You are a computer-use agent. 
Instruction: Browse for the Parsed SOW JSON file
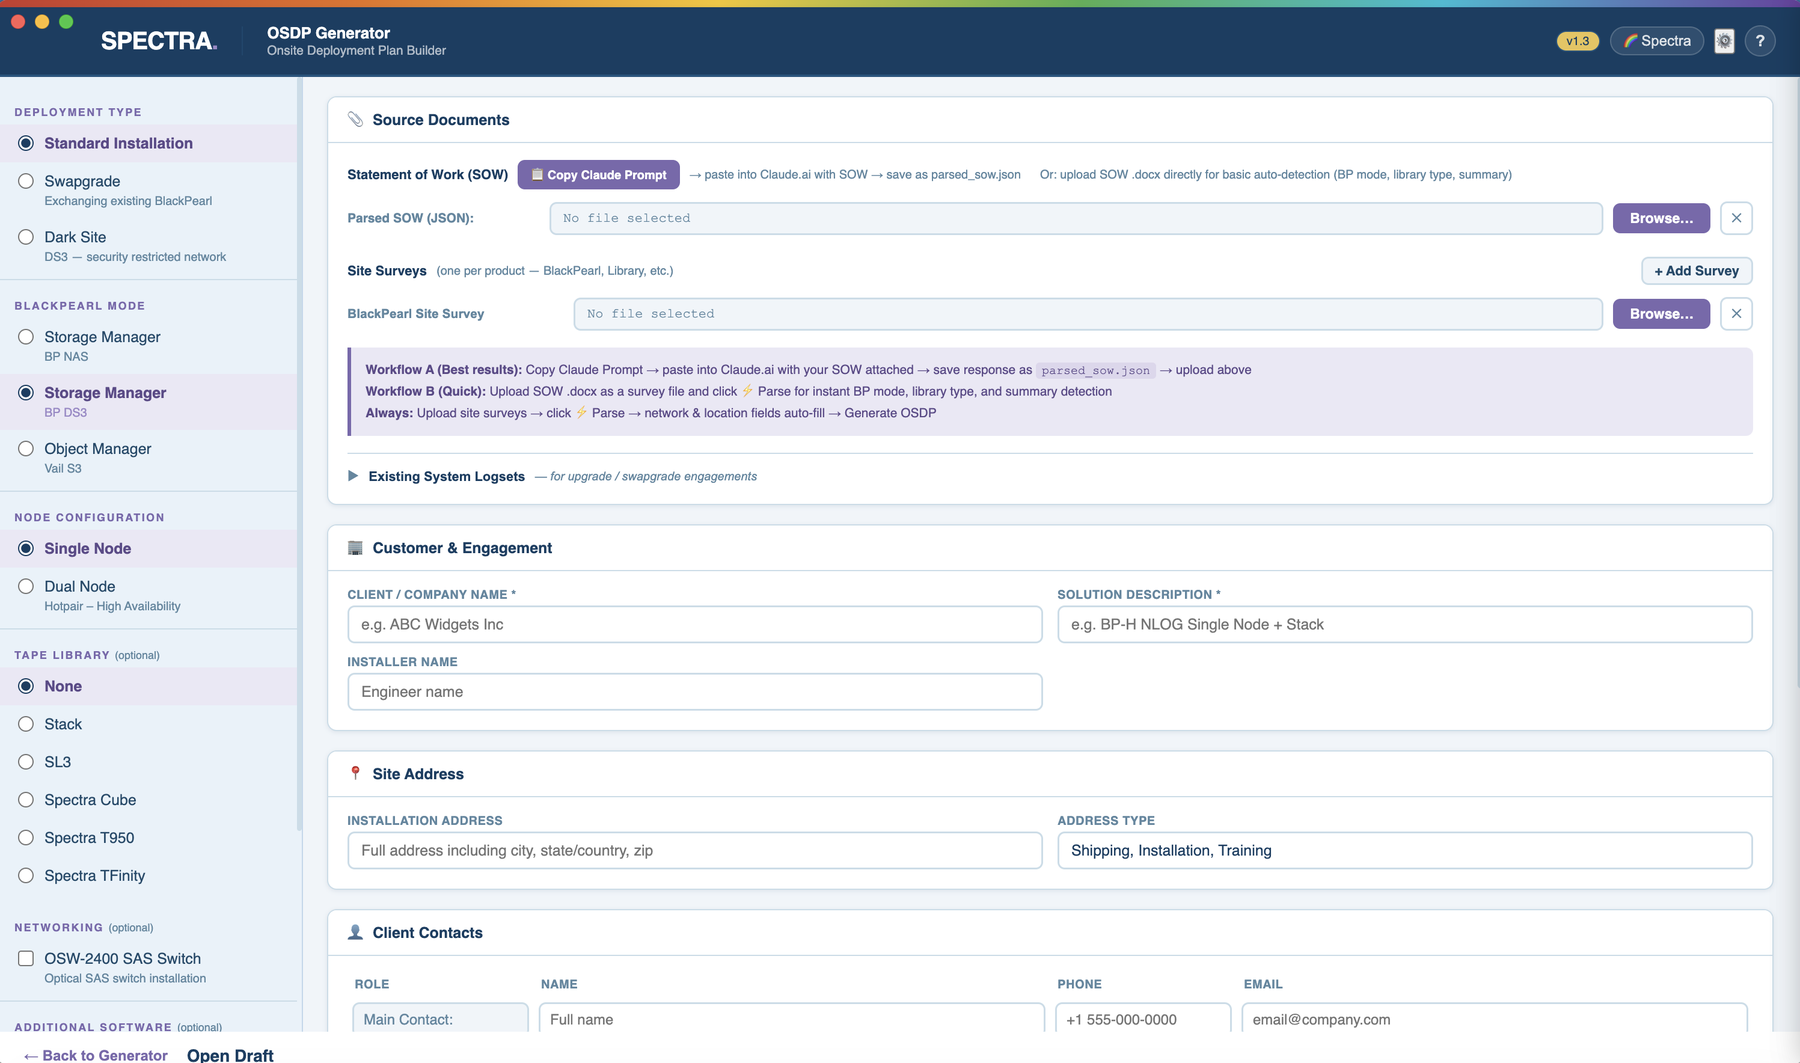tap(1661, 218)
